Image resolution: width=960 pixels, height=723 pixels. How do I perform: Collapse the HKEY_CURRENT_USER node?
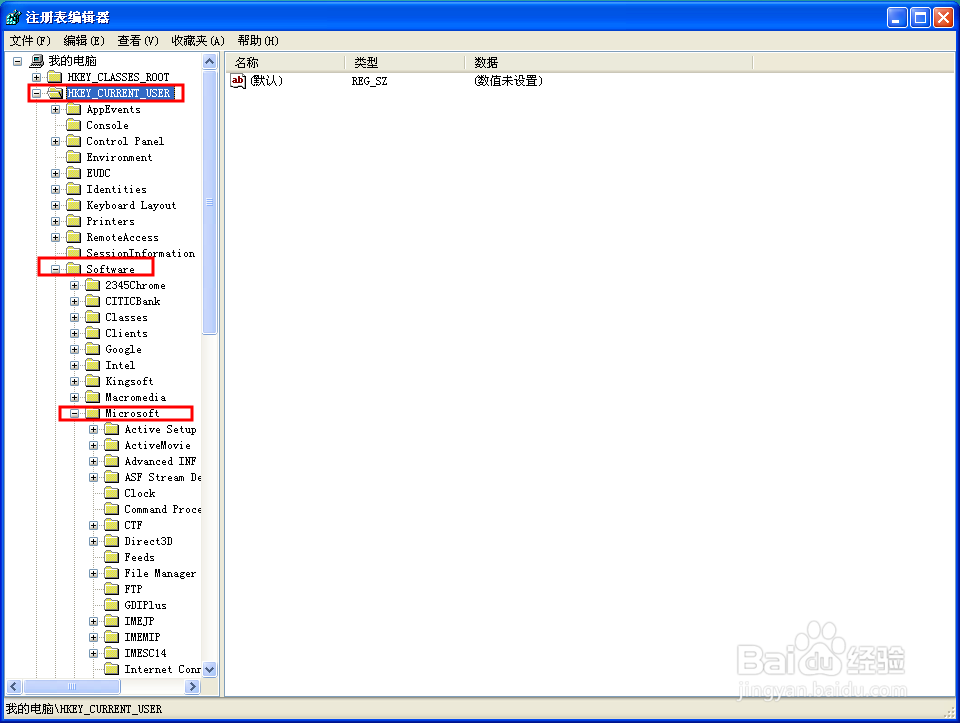pos(37,93)
